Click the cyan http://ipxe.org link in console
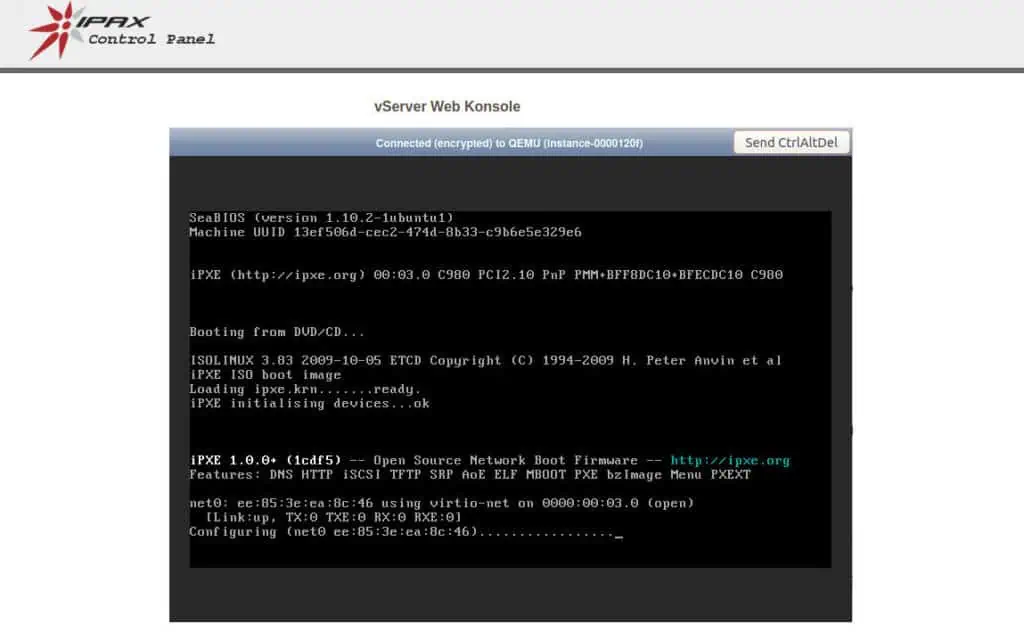Screen dimensions: 1024x632 [x=730, y=461]
